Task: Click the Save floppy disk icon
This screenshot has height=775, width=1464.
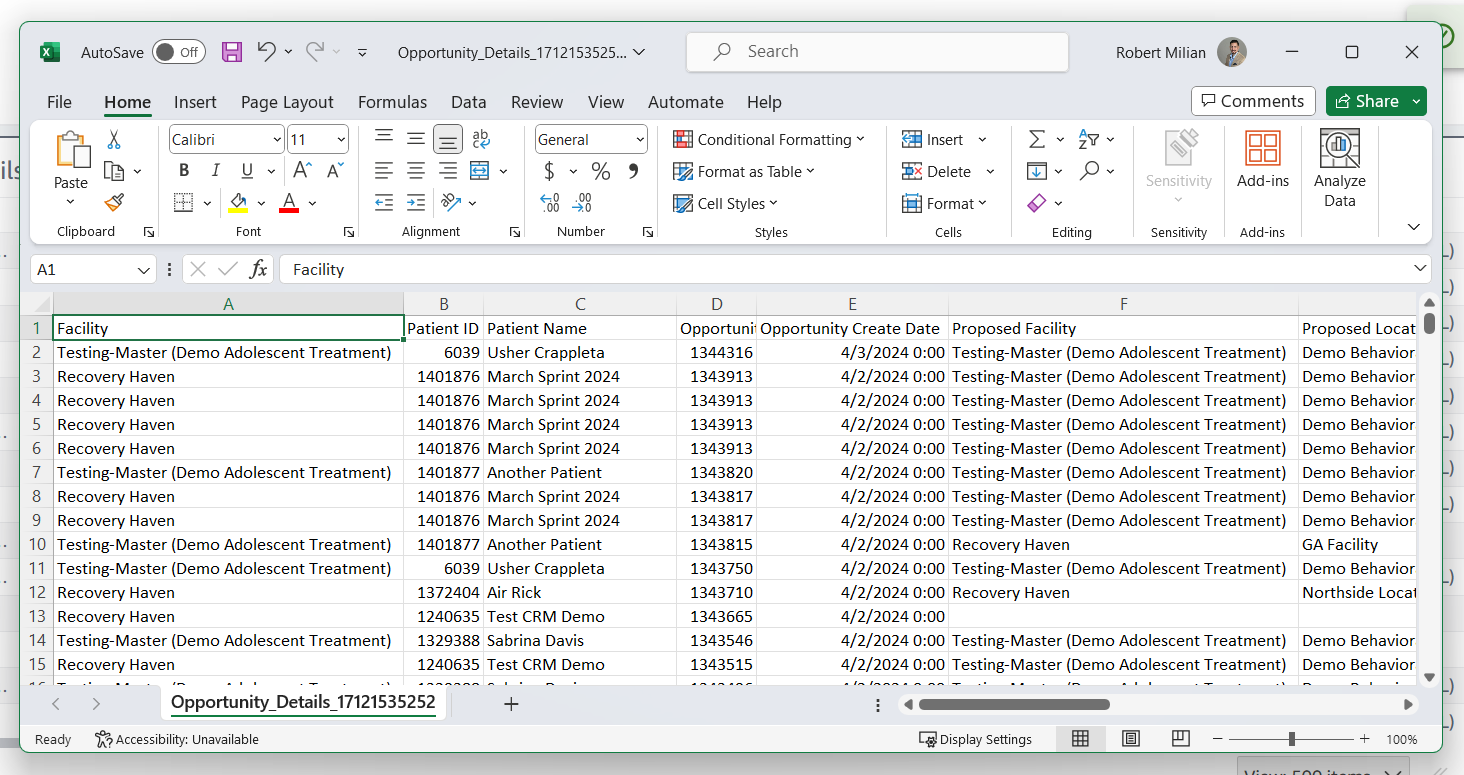Action: (232, 52)
